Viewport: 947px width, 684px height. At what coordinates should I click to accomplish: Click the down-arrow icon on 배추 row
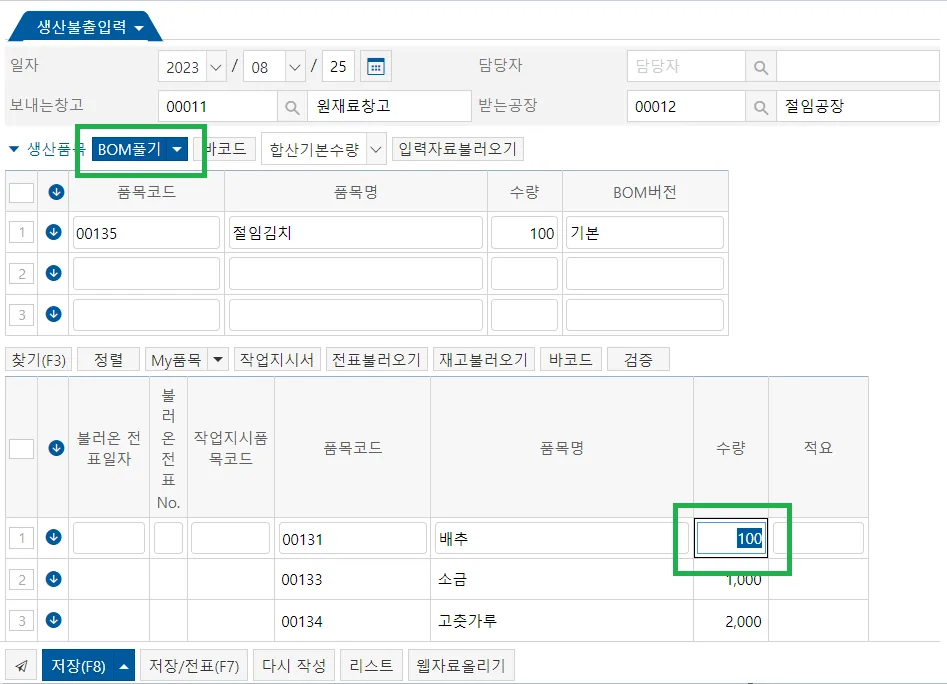(x=54, y=537)
